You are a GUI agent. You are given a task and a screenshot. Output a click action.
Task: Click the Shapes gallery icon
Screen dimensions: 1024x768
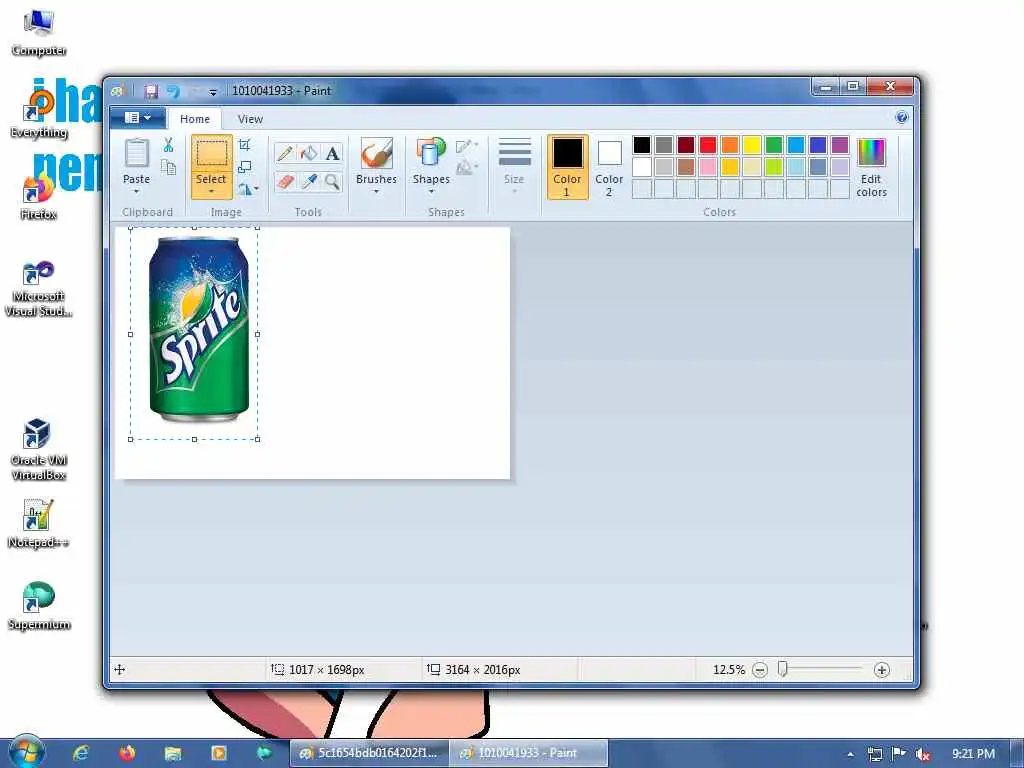click(x=430, y=154)
